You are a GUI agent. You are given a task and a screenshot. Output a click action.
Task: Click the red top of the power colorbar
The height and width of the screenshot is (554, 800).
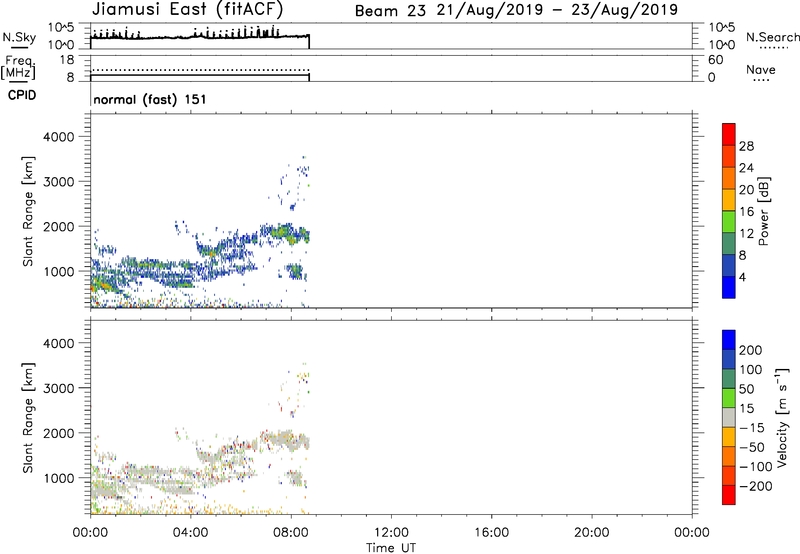point(729,134)
